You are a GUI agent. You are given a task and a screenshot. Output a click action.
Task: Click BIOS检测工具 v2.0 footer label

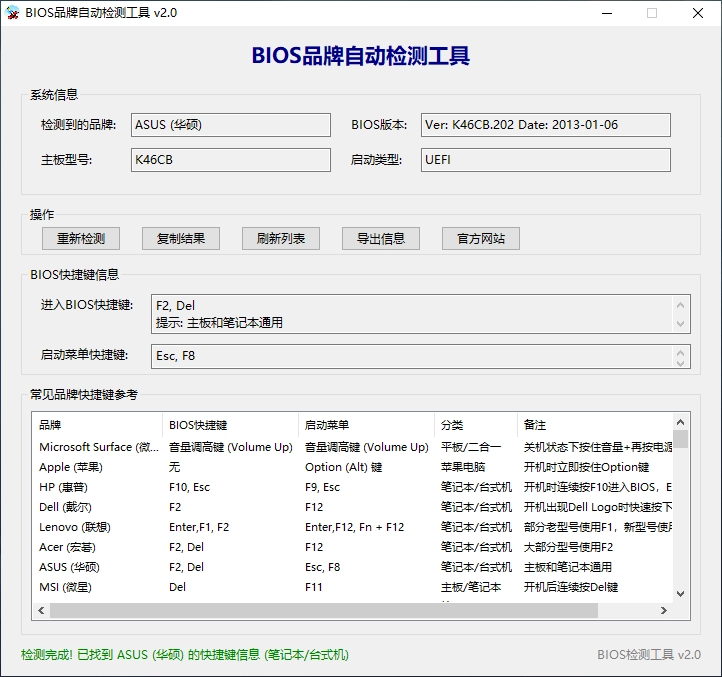point(649,654)
